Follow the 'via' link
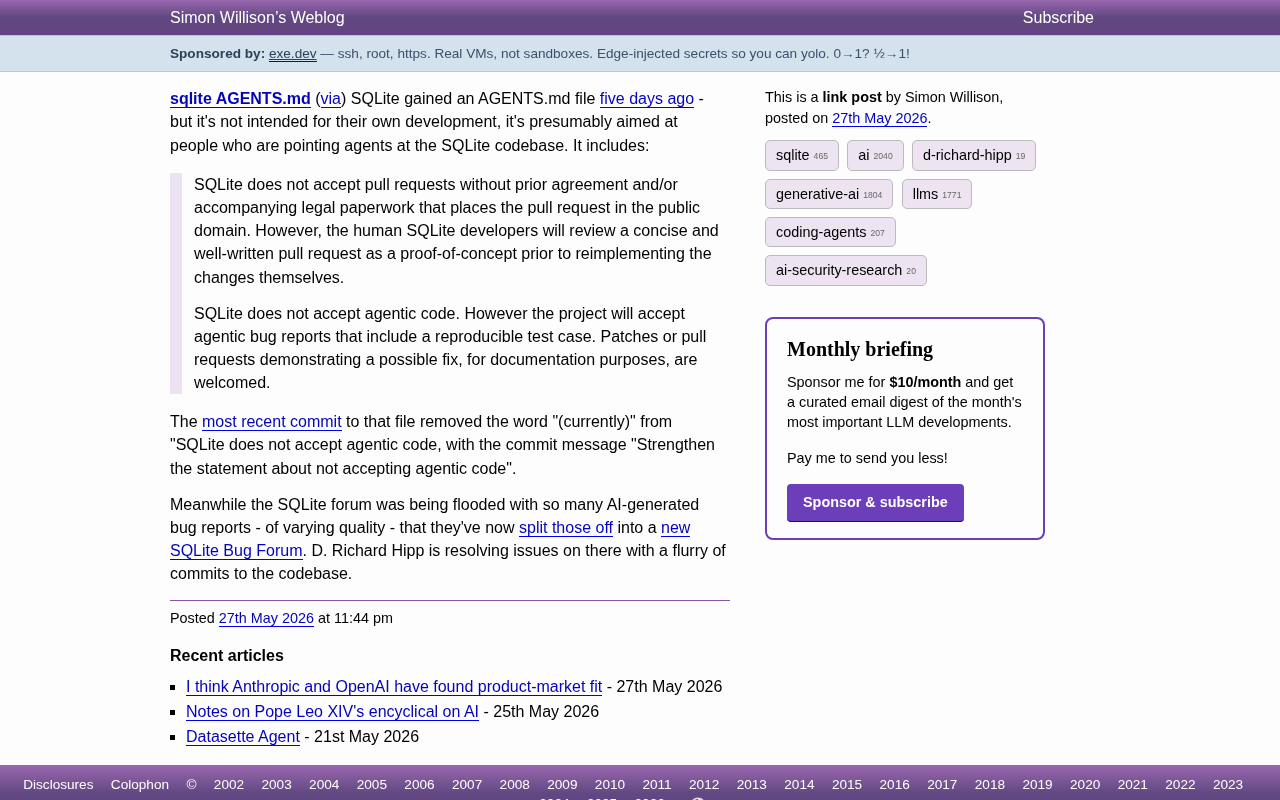1280x800 pixels. (331, 99)
